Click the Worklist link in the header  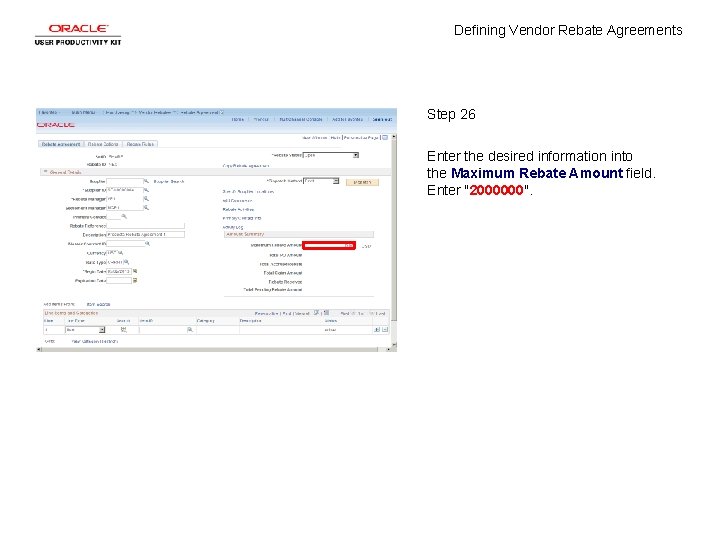click(x=261, y=119)
